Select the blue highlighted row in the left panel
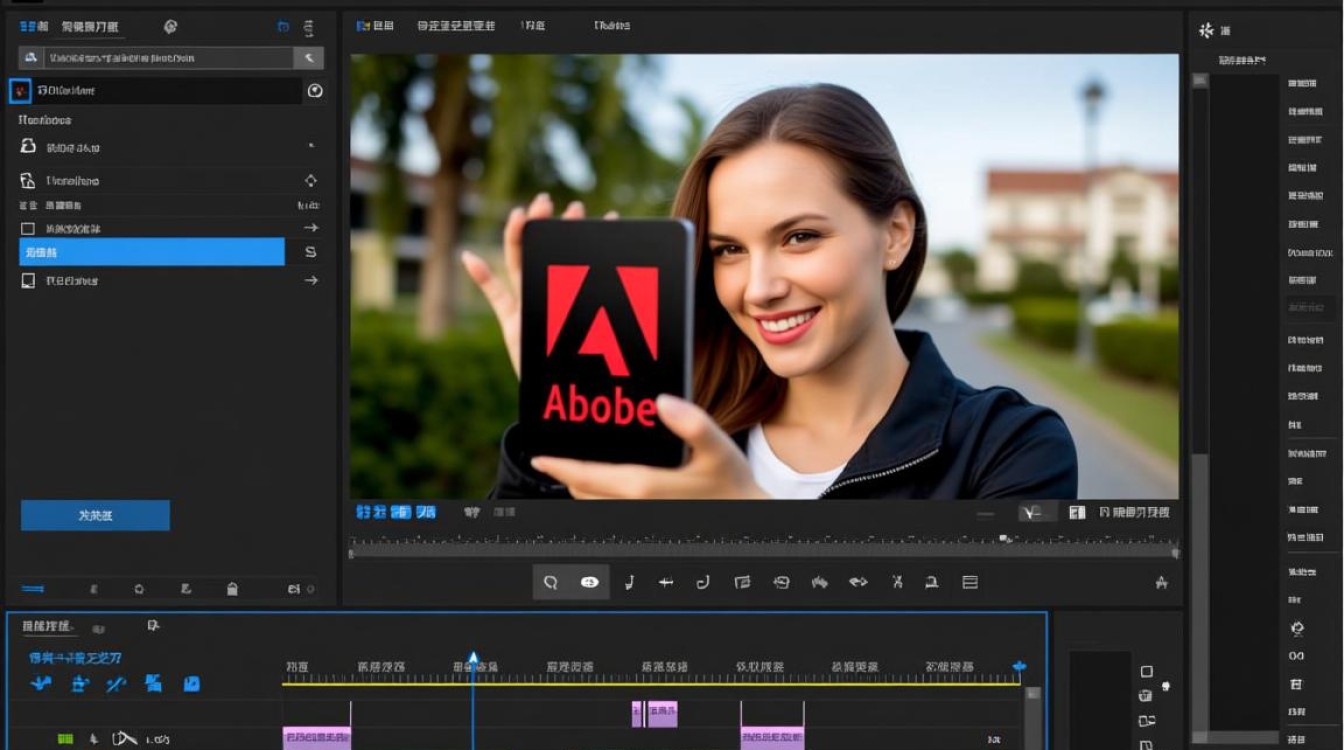 [x=152, y=252]
